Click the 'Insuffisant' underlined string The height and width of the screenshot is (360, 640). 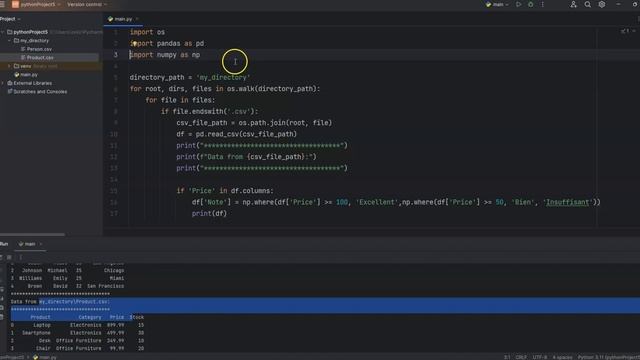(x=567, y=202)
